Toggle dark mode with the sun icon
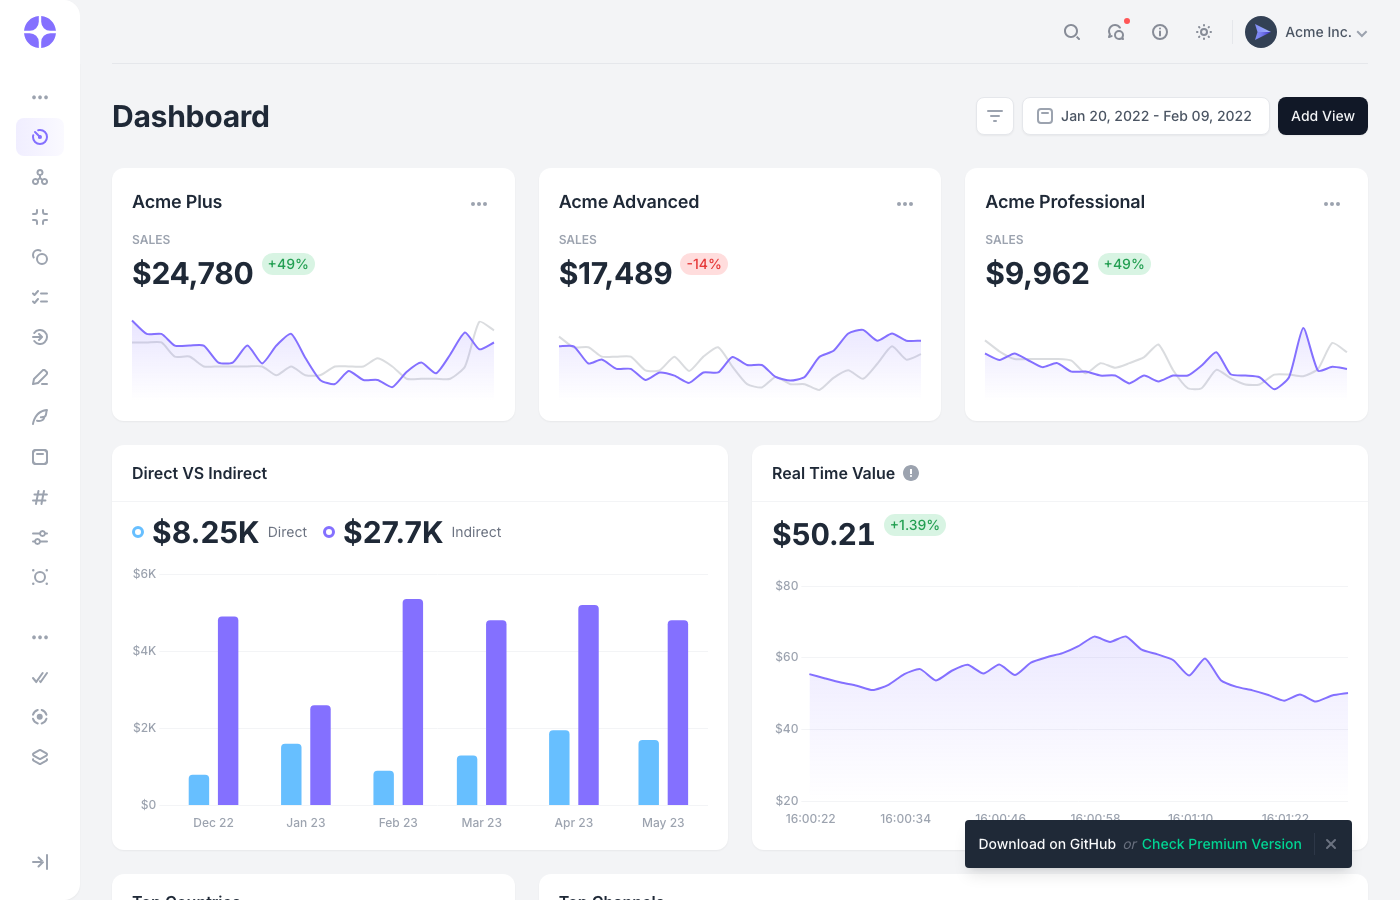This screenshot has width=1400, height=900. click(x=1204, y=32)
